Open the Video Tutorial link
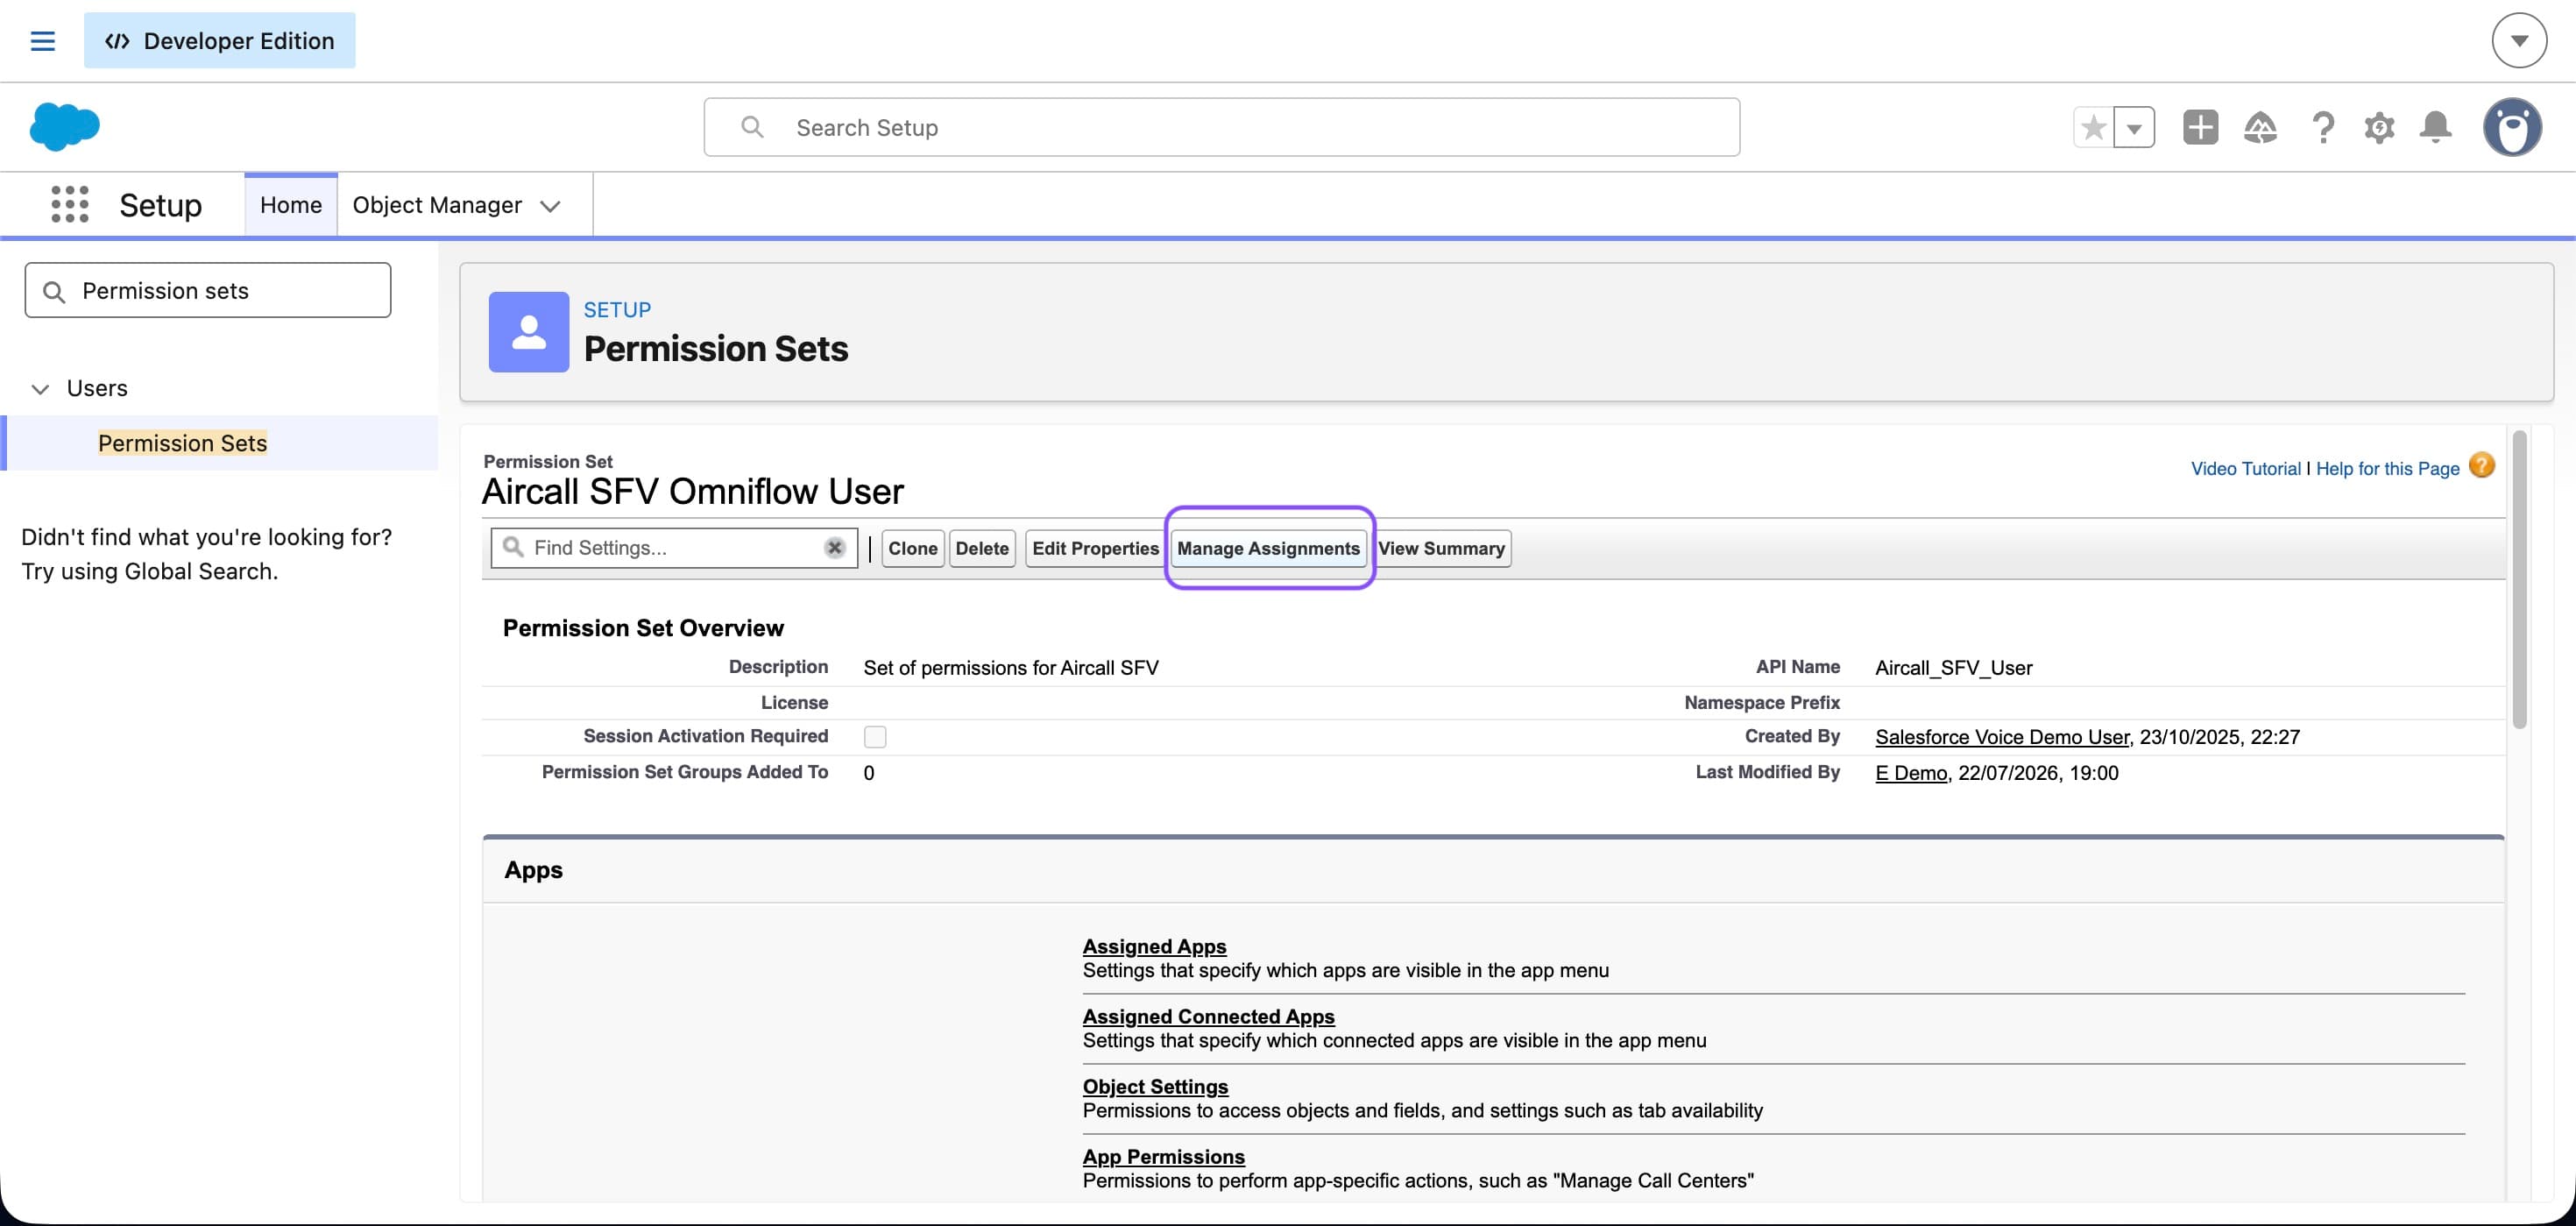This screenshot has height=1226, width=2576. pos(2245,468)
